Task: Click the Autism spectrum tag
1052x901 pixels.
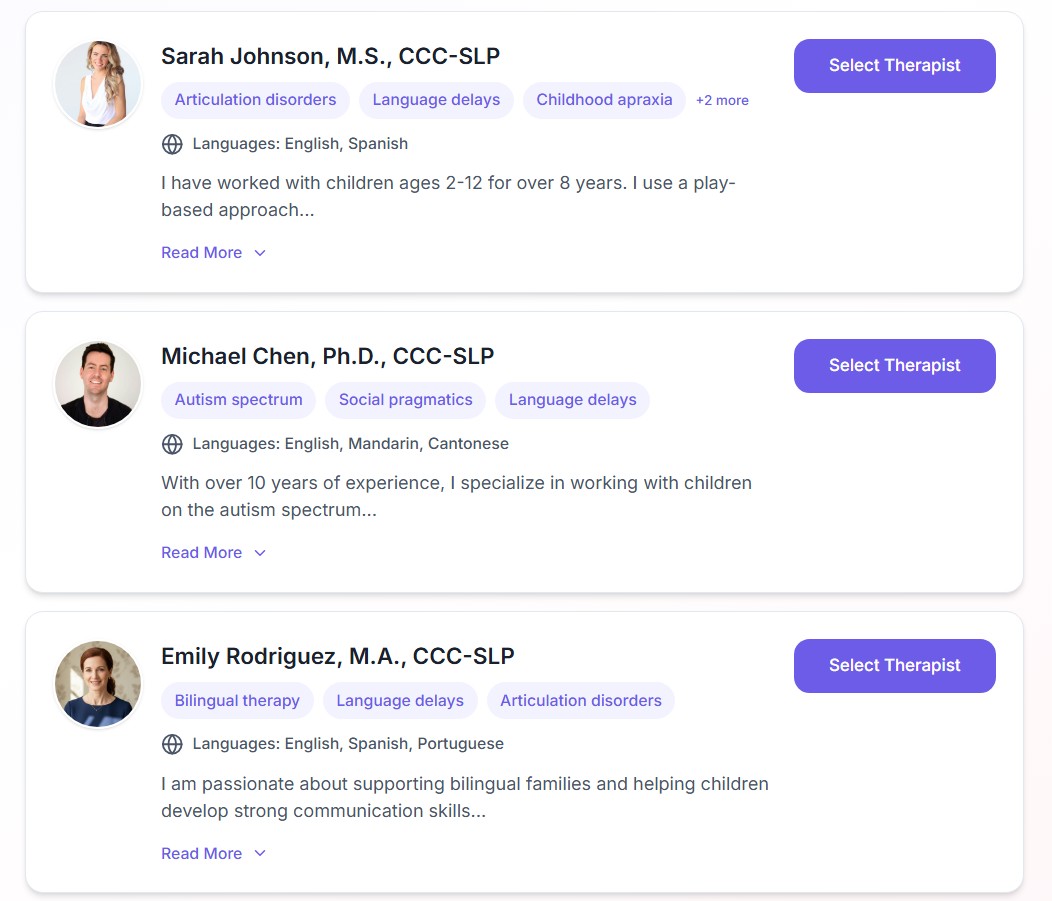Action: pos(238,400)
